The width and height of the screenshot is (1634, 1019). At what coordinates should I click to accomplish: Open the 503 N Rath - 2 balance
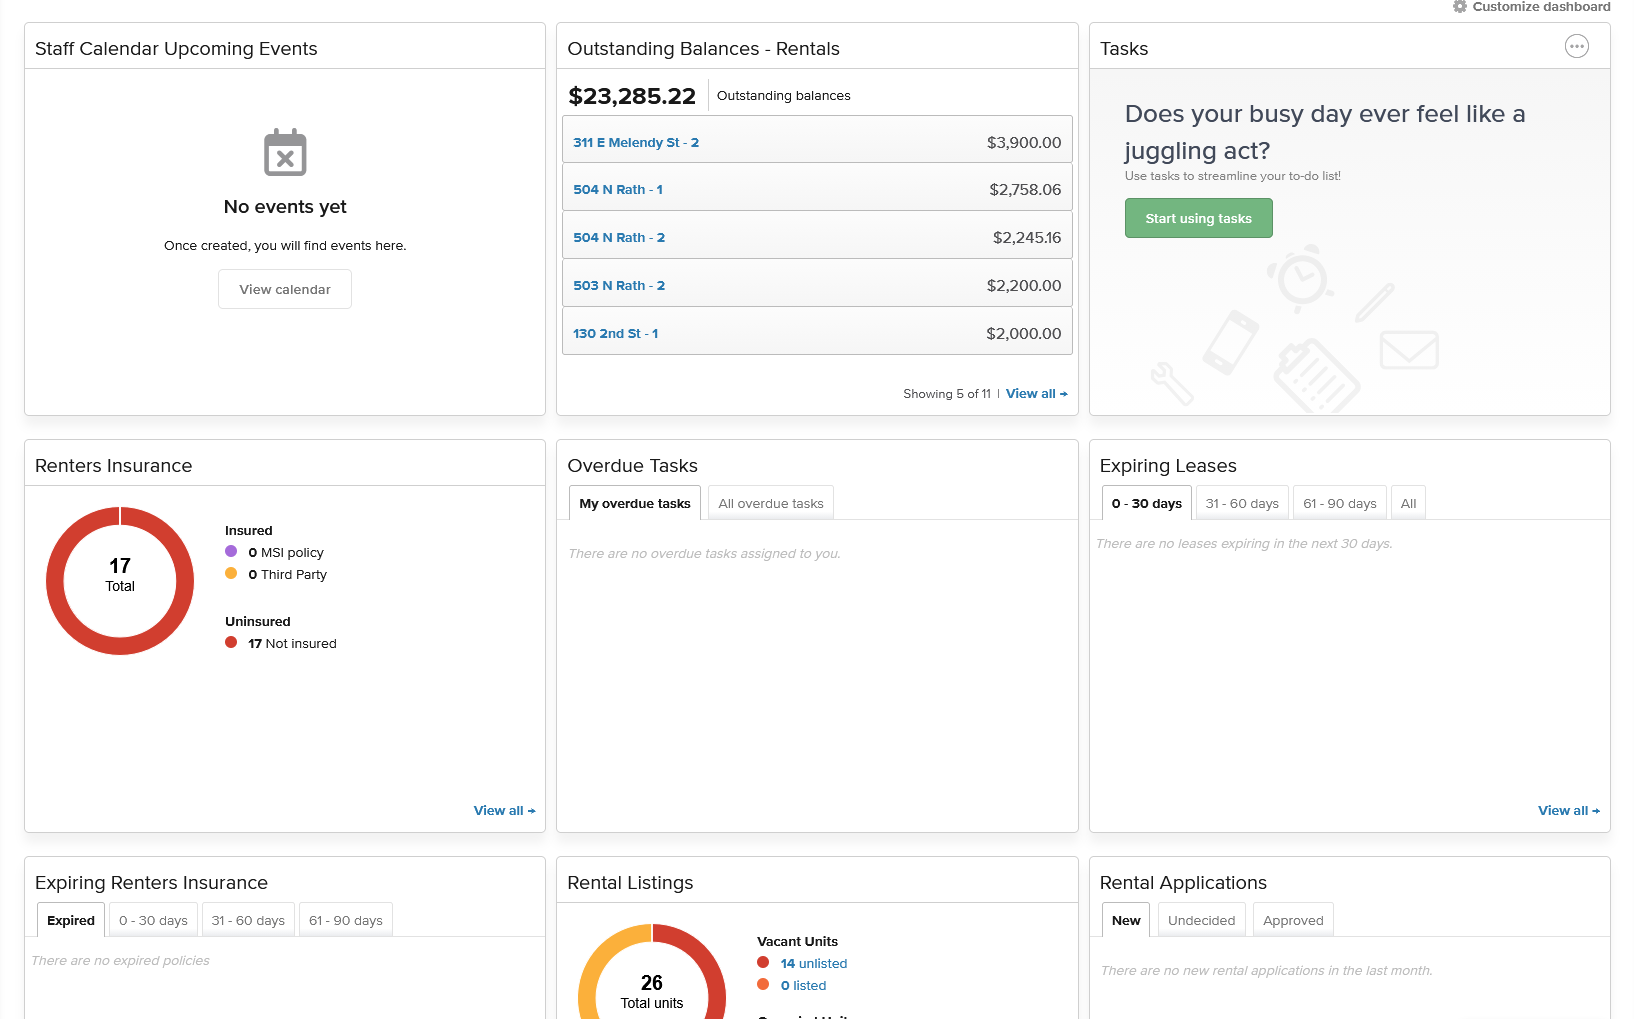pos(619,285)
